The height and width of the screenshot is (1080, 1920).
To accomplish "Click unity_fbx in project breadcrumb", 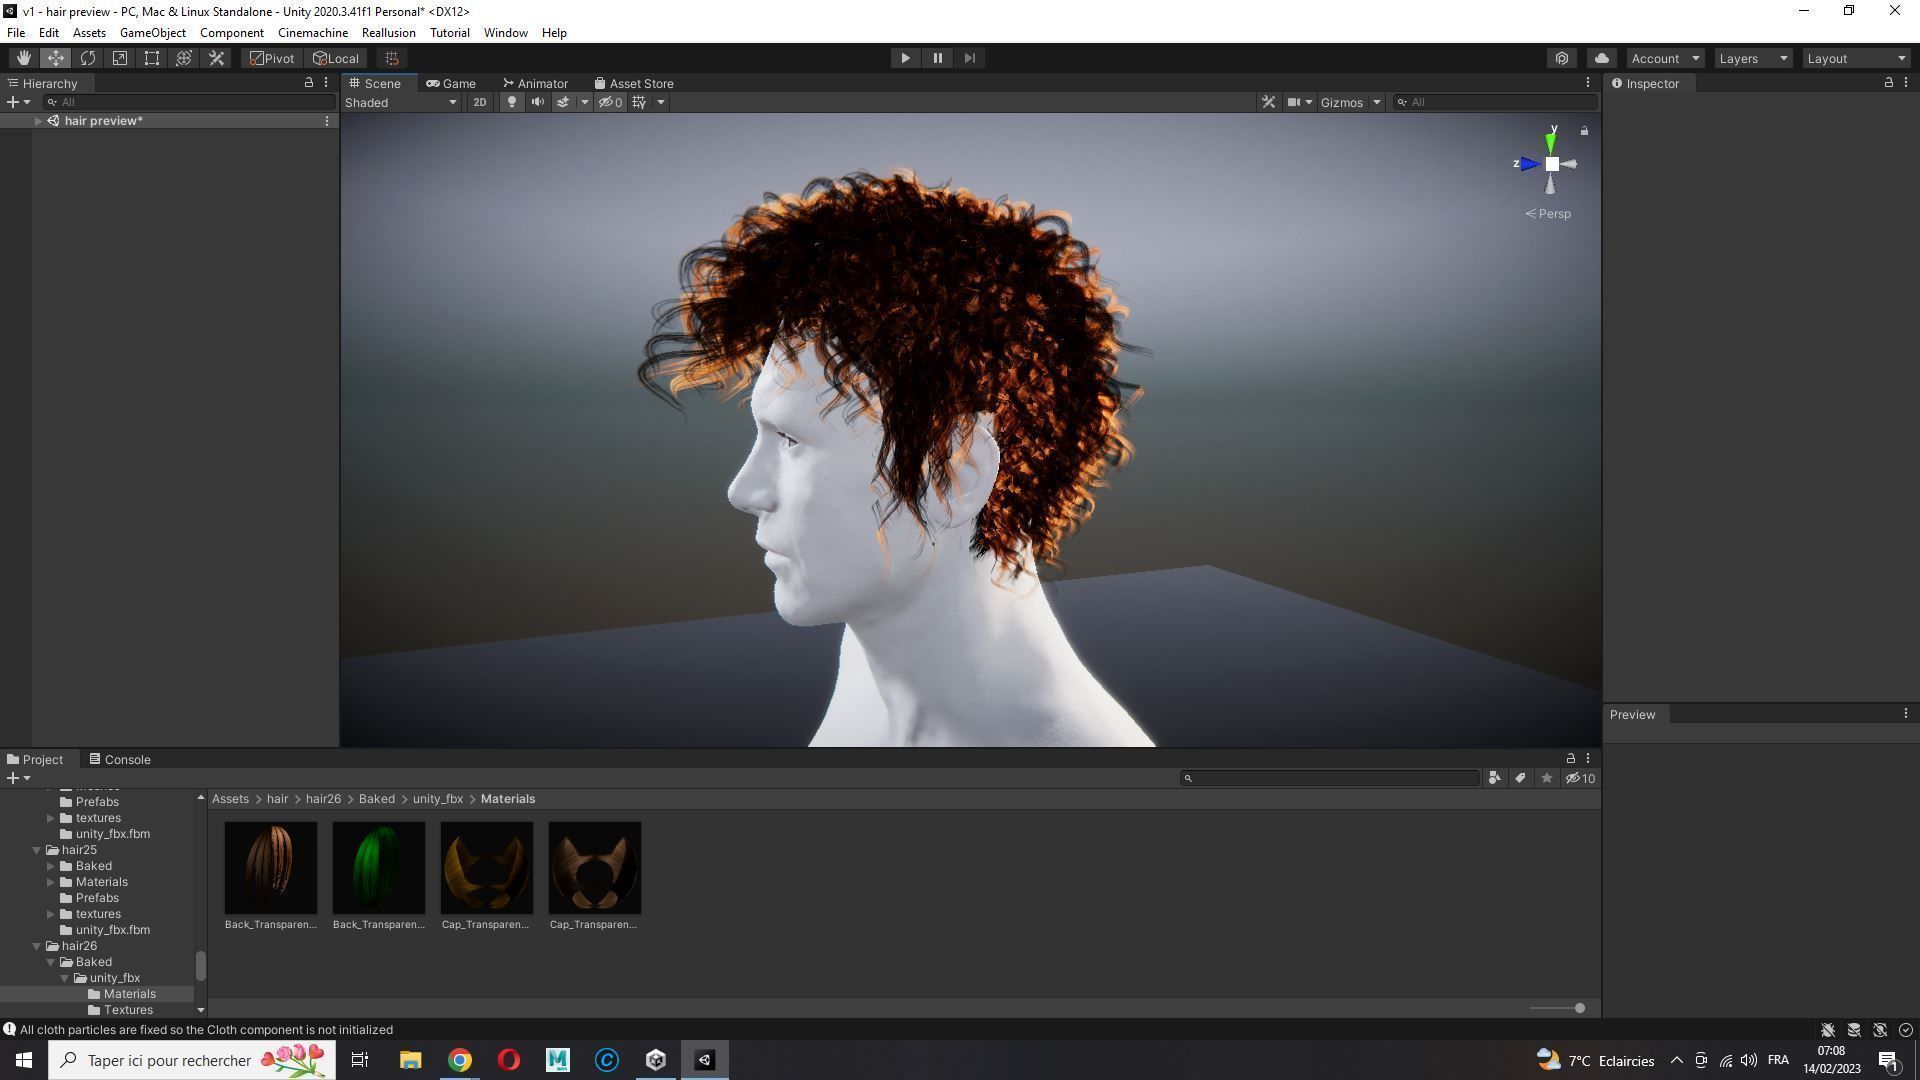I will click(438, 799).
